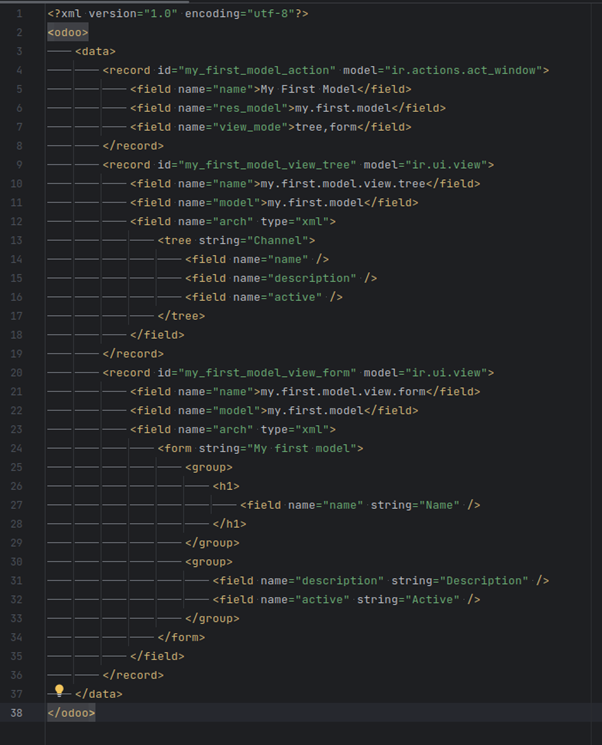Click my_first_model_view_tree record id
Viewport: 602px width, 745px height.
268,165
